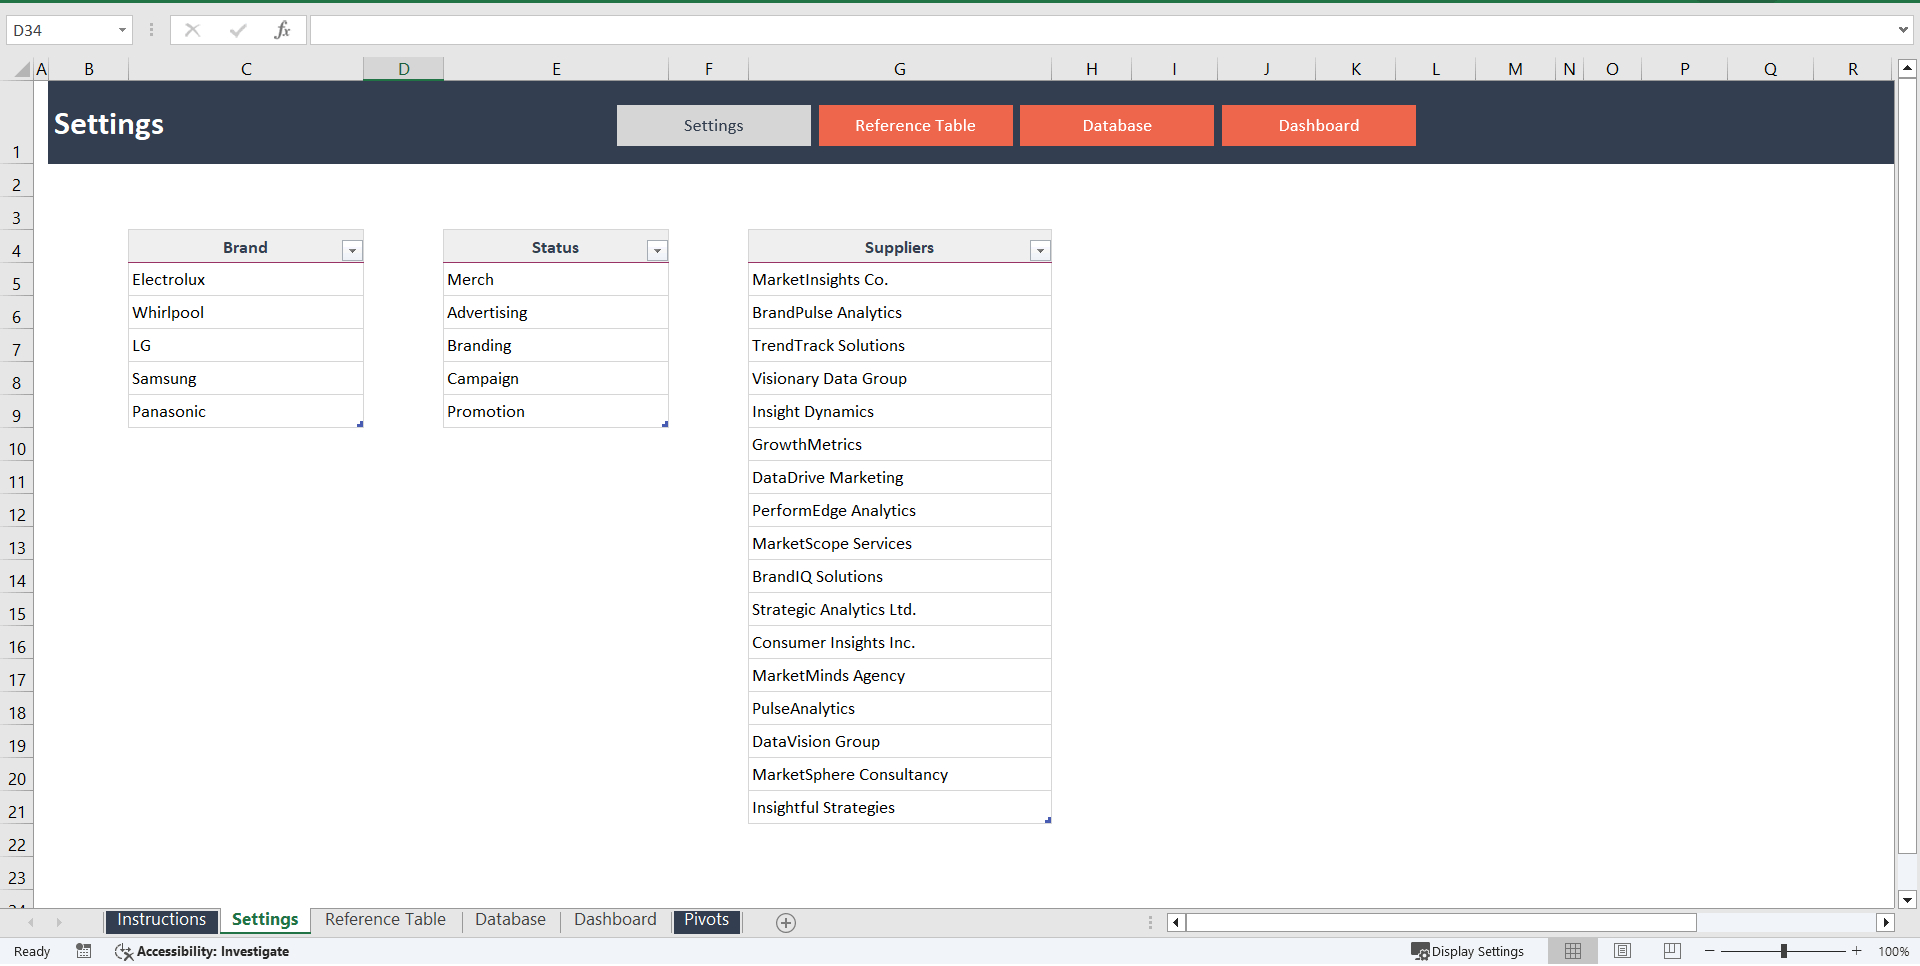Select column G header

click(900, 69)
